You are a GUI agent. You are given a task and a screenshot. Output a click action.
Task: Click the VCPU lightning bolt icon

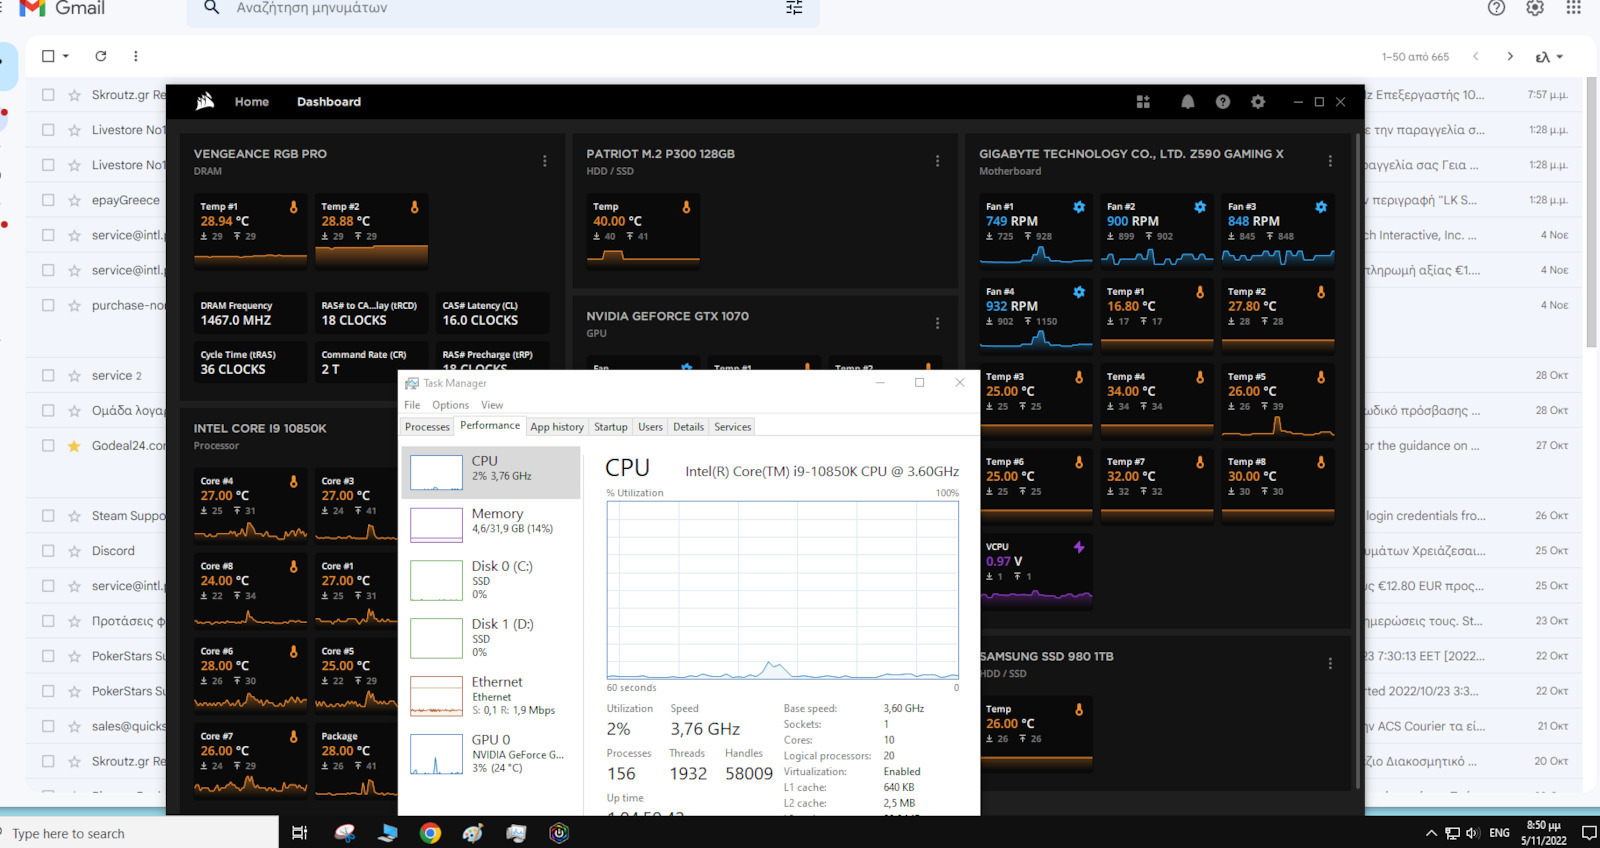(x=1079, y=547)
